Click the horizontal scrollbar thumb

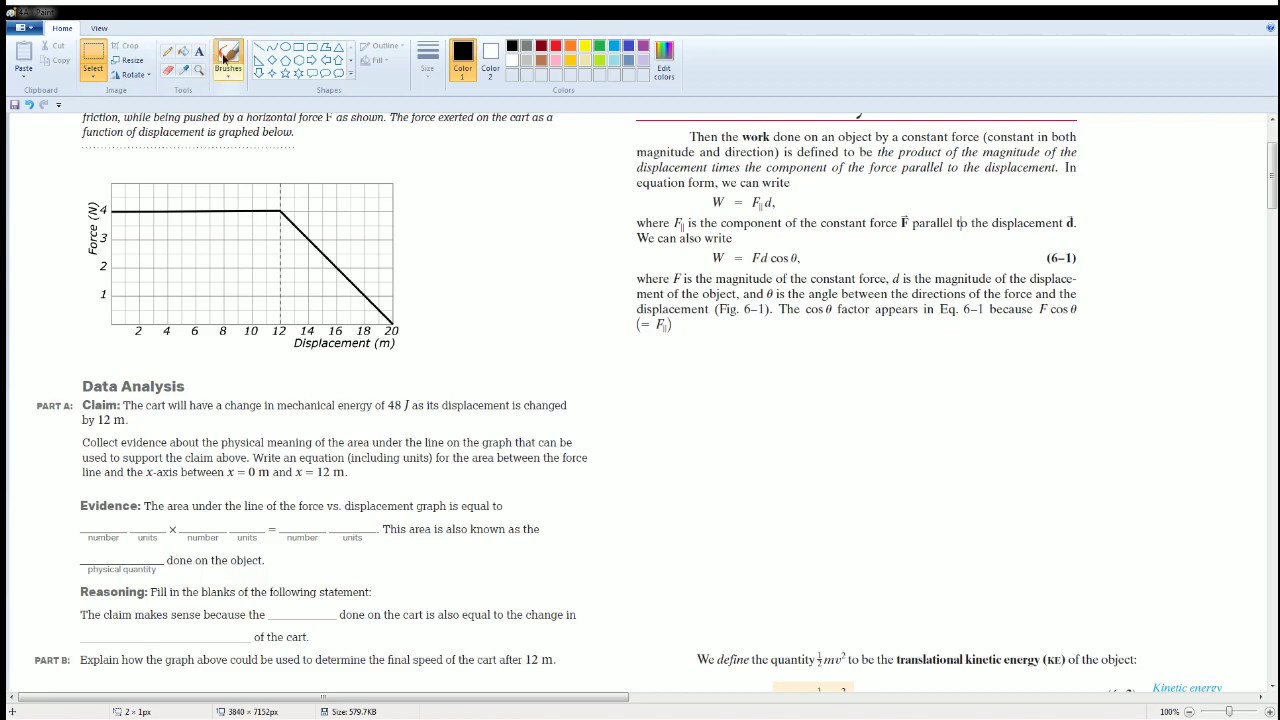coord(324,697)
